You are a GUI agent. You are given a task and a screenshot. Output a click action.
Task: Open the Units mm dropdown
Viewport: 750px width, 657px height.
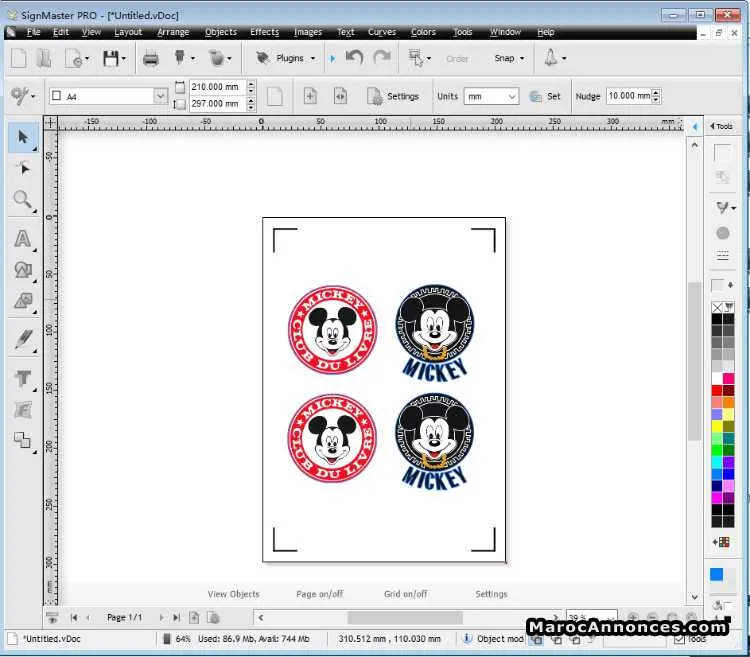coord(512,97)
